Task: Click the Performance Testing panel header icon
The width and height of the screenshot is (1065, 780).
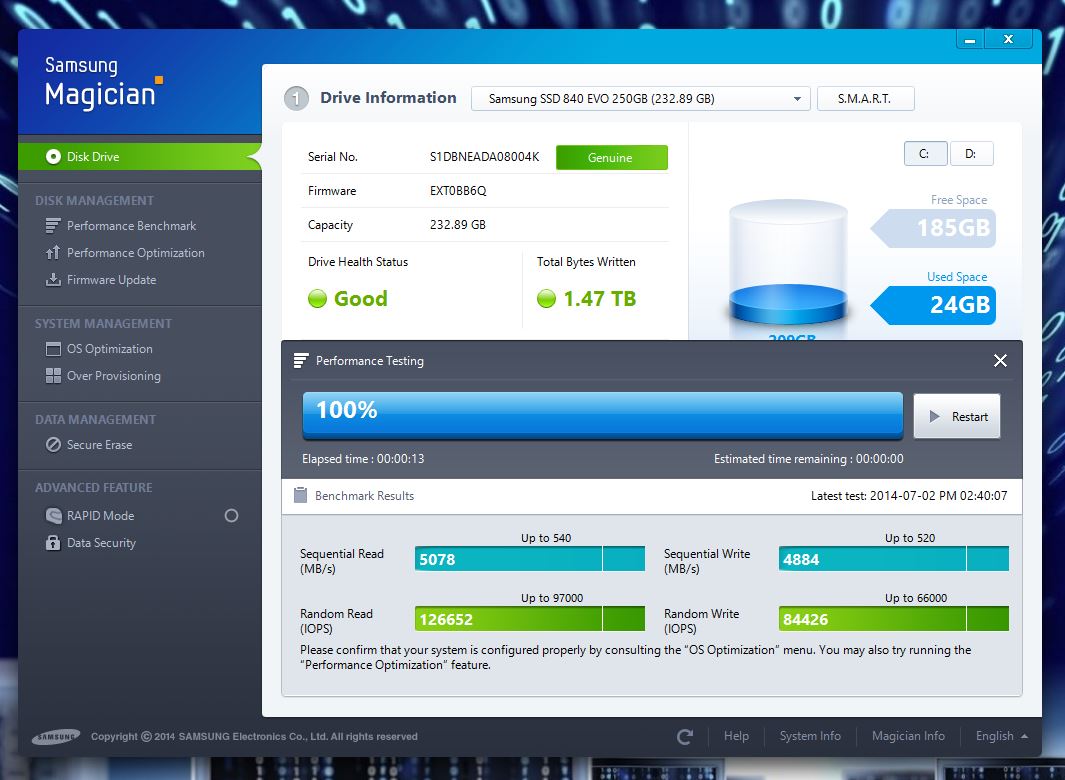Action: (300, 361)
